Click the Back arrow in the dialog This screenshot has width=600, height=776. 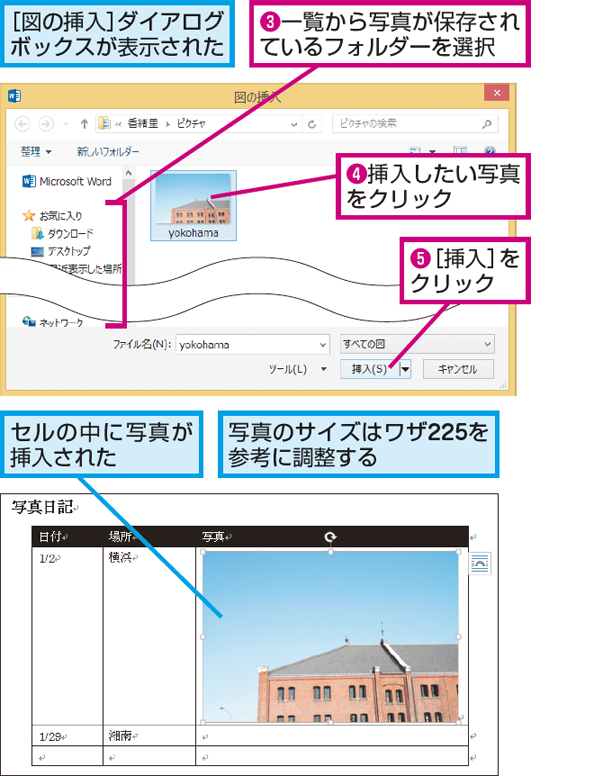[22, 124]
